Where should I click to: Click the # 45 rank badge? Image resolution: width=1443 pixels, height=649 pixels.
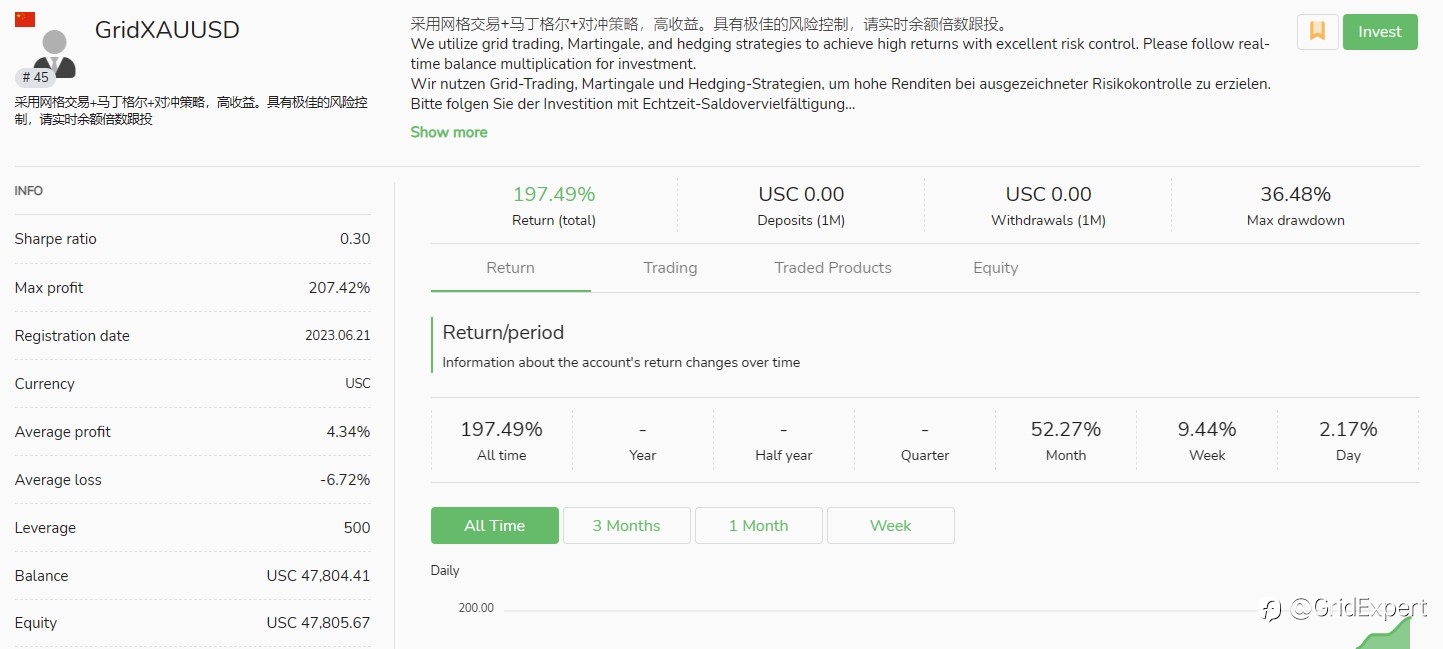tap(35, 77)
